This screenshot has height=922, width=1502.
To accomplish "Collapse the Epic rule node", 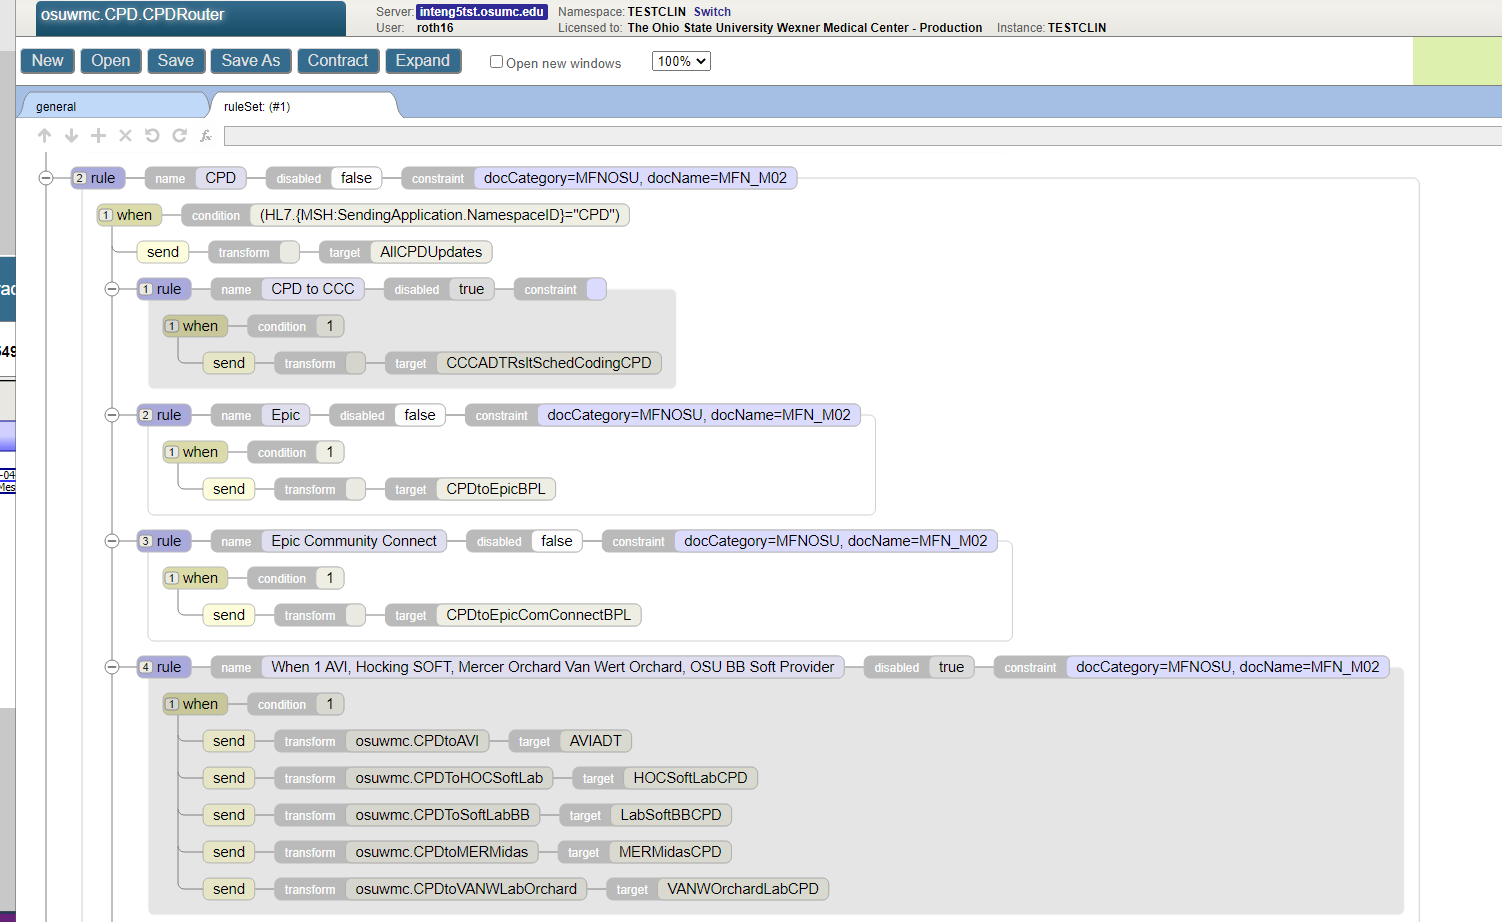I will [112, 415].
